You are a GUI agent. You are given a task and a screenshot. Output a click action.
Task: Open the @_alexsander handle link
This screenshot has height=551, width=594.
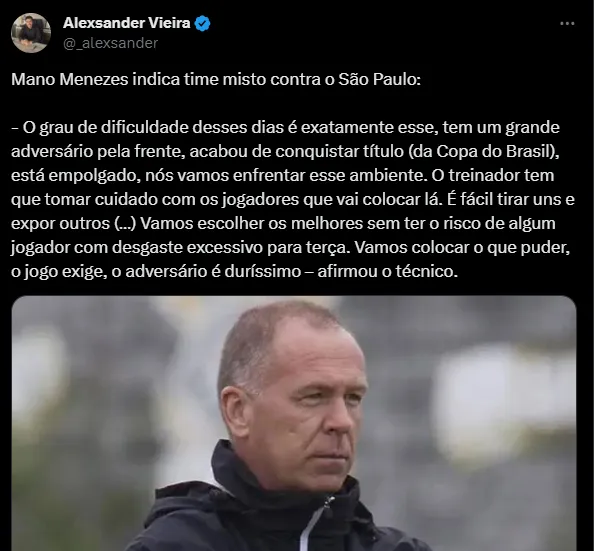pyautogui.click(x=110, y=43)
